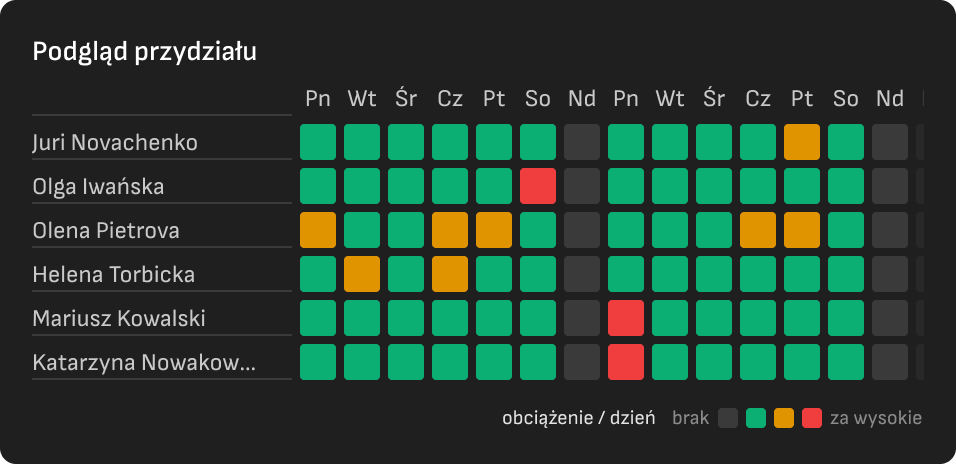This screenshot has height=464, width=956.
Task: Click the red legend swatch near 'za wysokie'
Action: [812, 418]
